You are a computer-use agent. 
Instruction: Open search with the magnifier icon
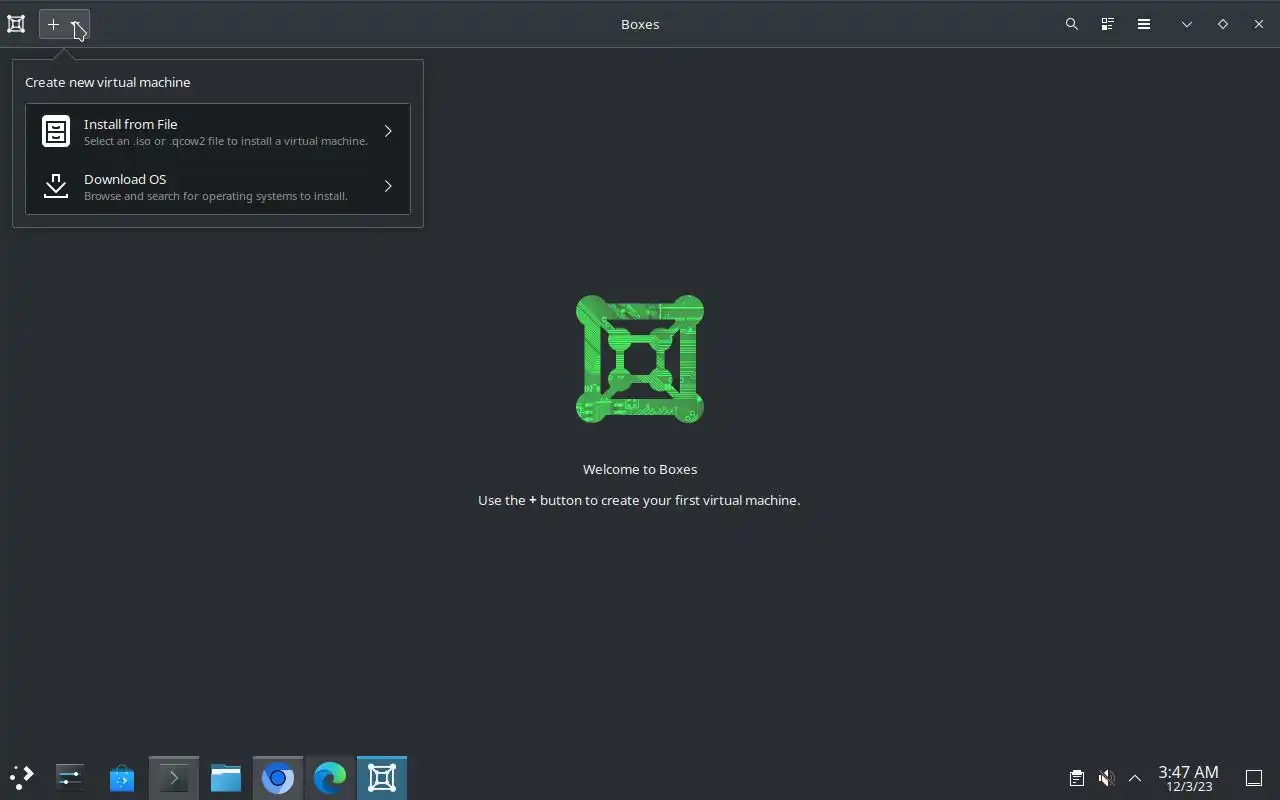[x=1072, y=24]
